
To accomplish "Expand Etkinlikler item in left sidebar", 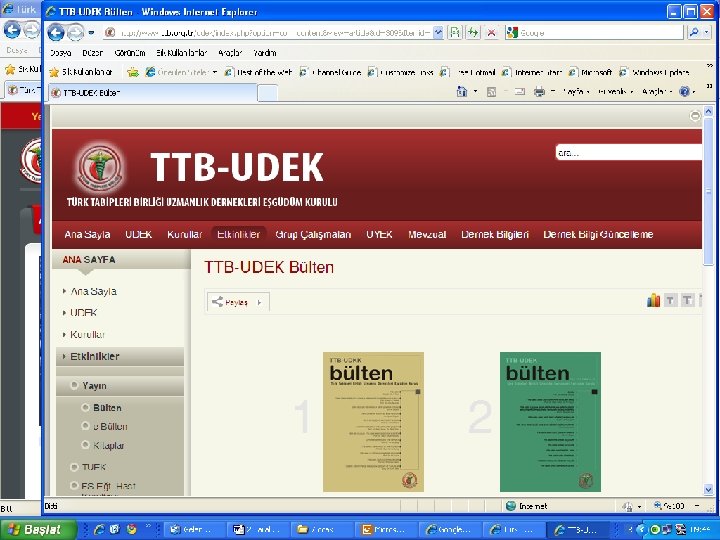I will [120, 356].
